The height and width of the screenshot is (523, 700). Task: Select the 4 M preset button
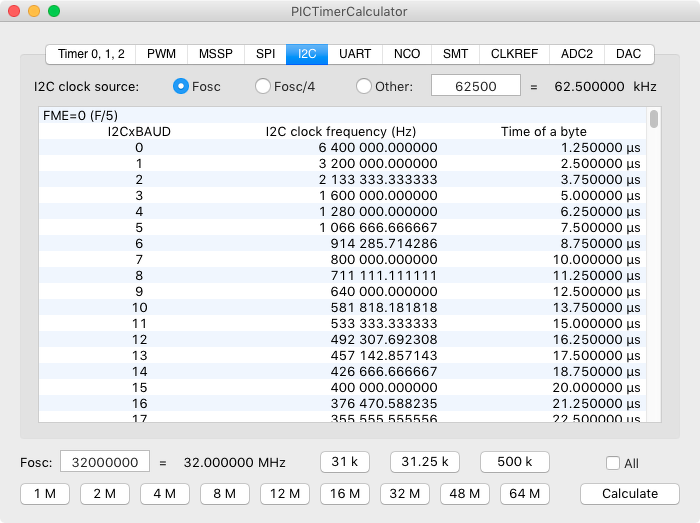click(x=165, y=494)
